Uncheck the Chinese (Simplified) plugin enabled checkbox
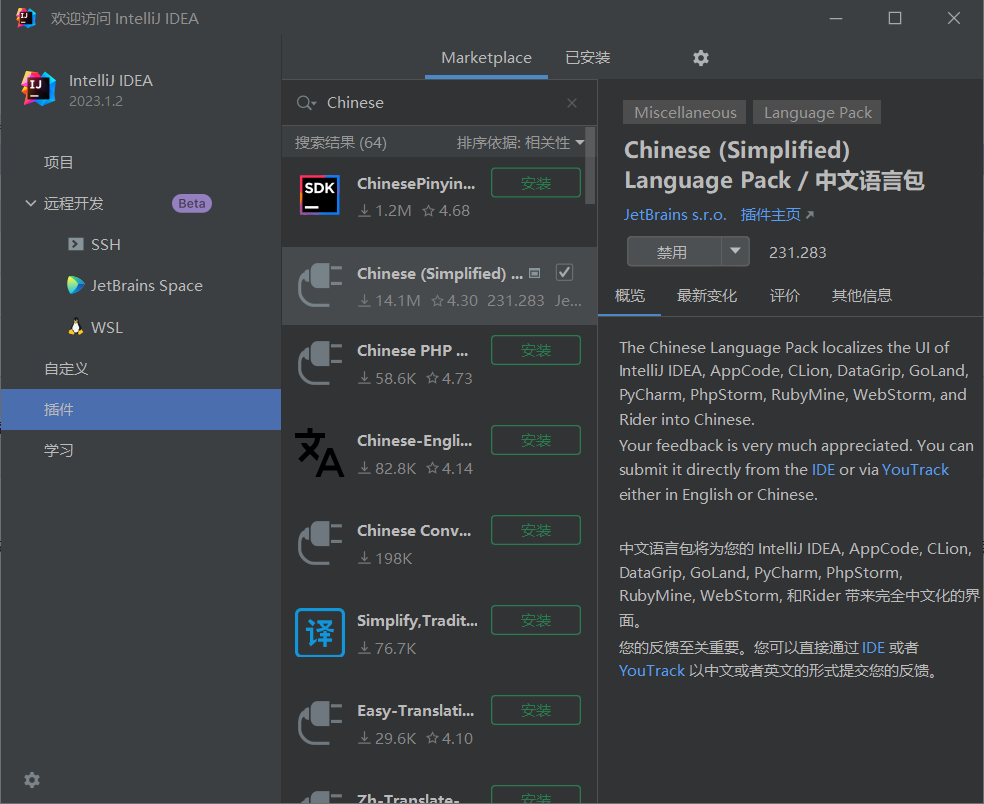This screenshot has width=984, height=804. click(564, 272)
